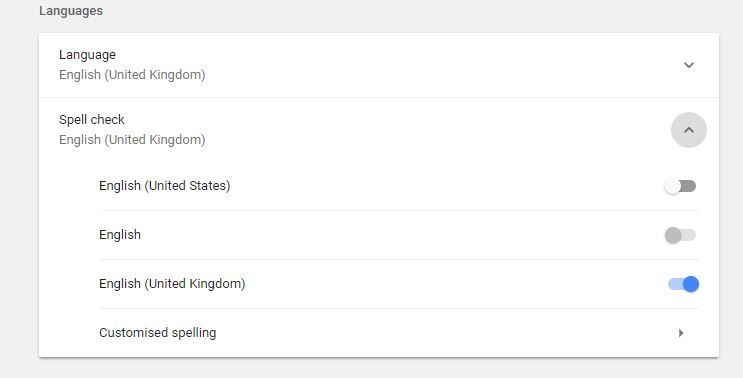Click the blue knob of the enabled toggle
Image resolution: width=743 pixels, height=378 pixels.
point(691,284)
